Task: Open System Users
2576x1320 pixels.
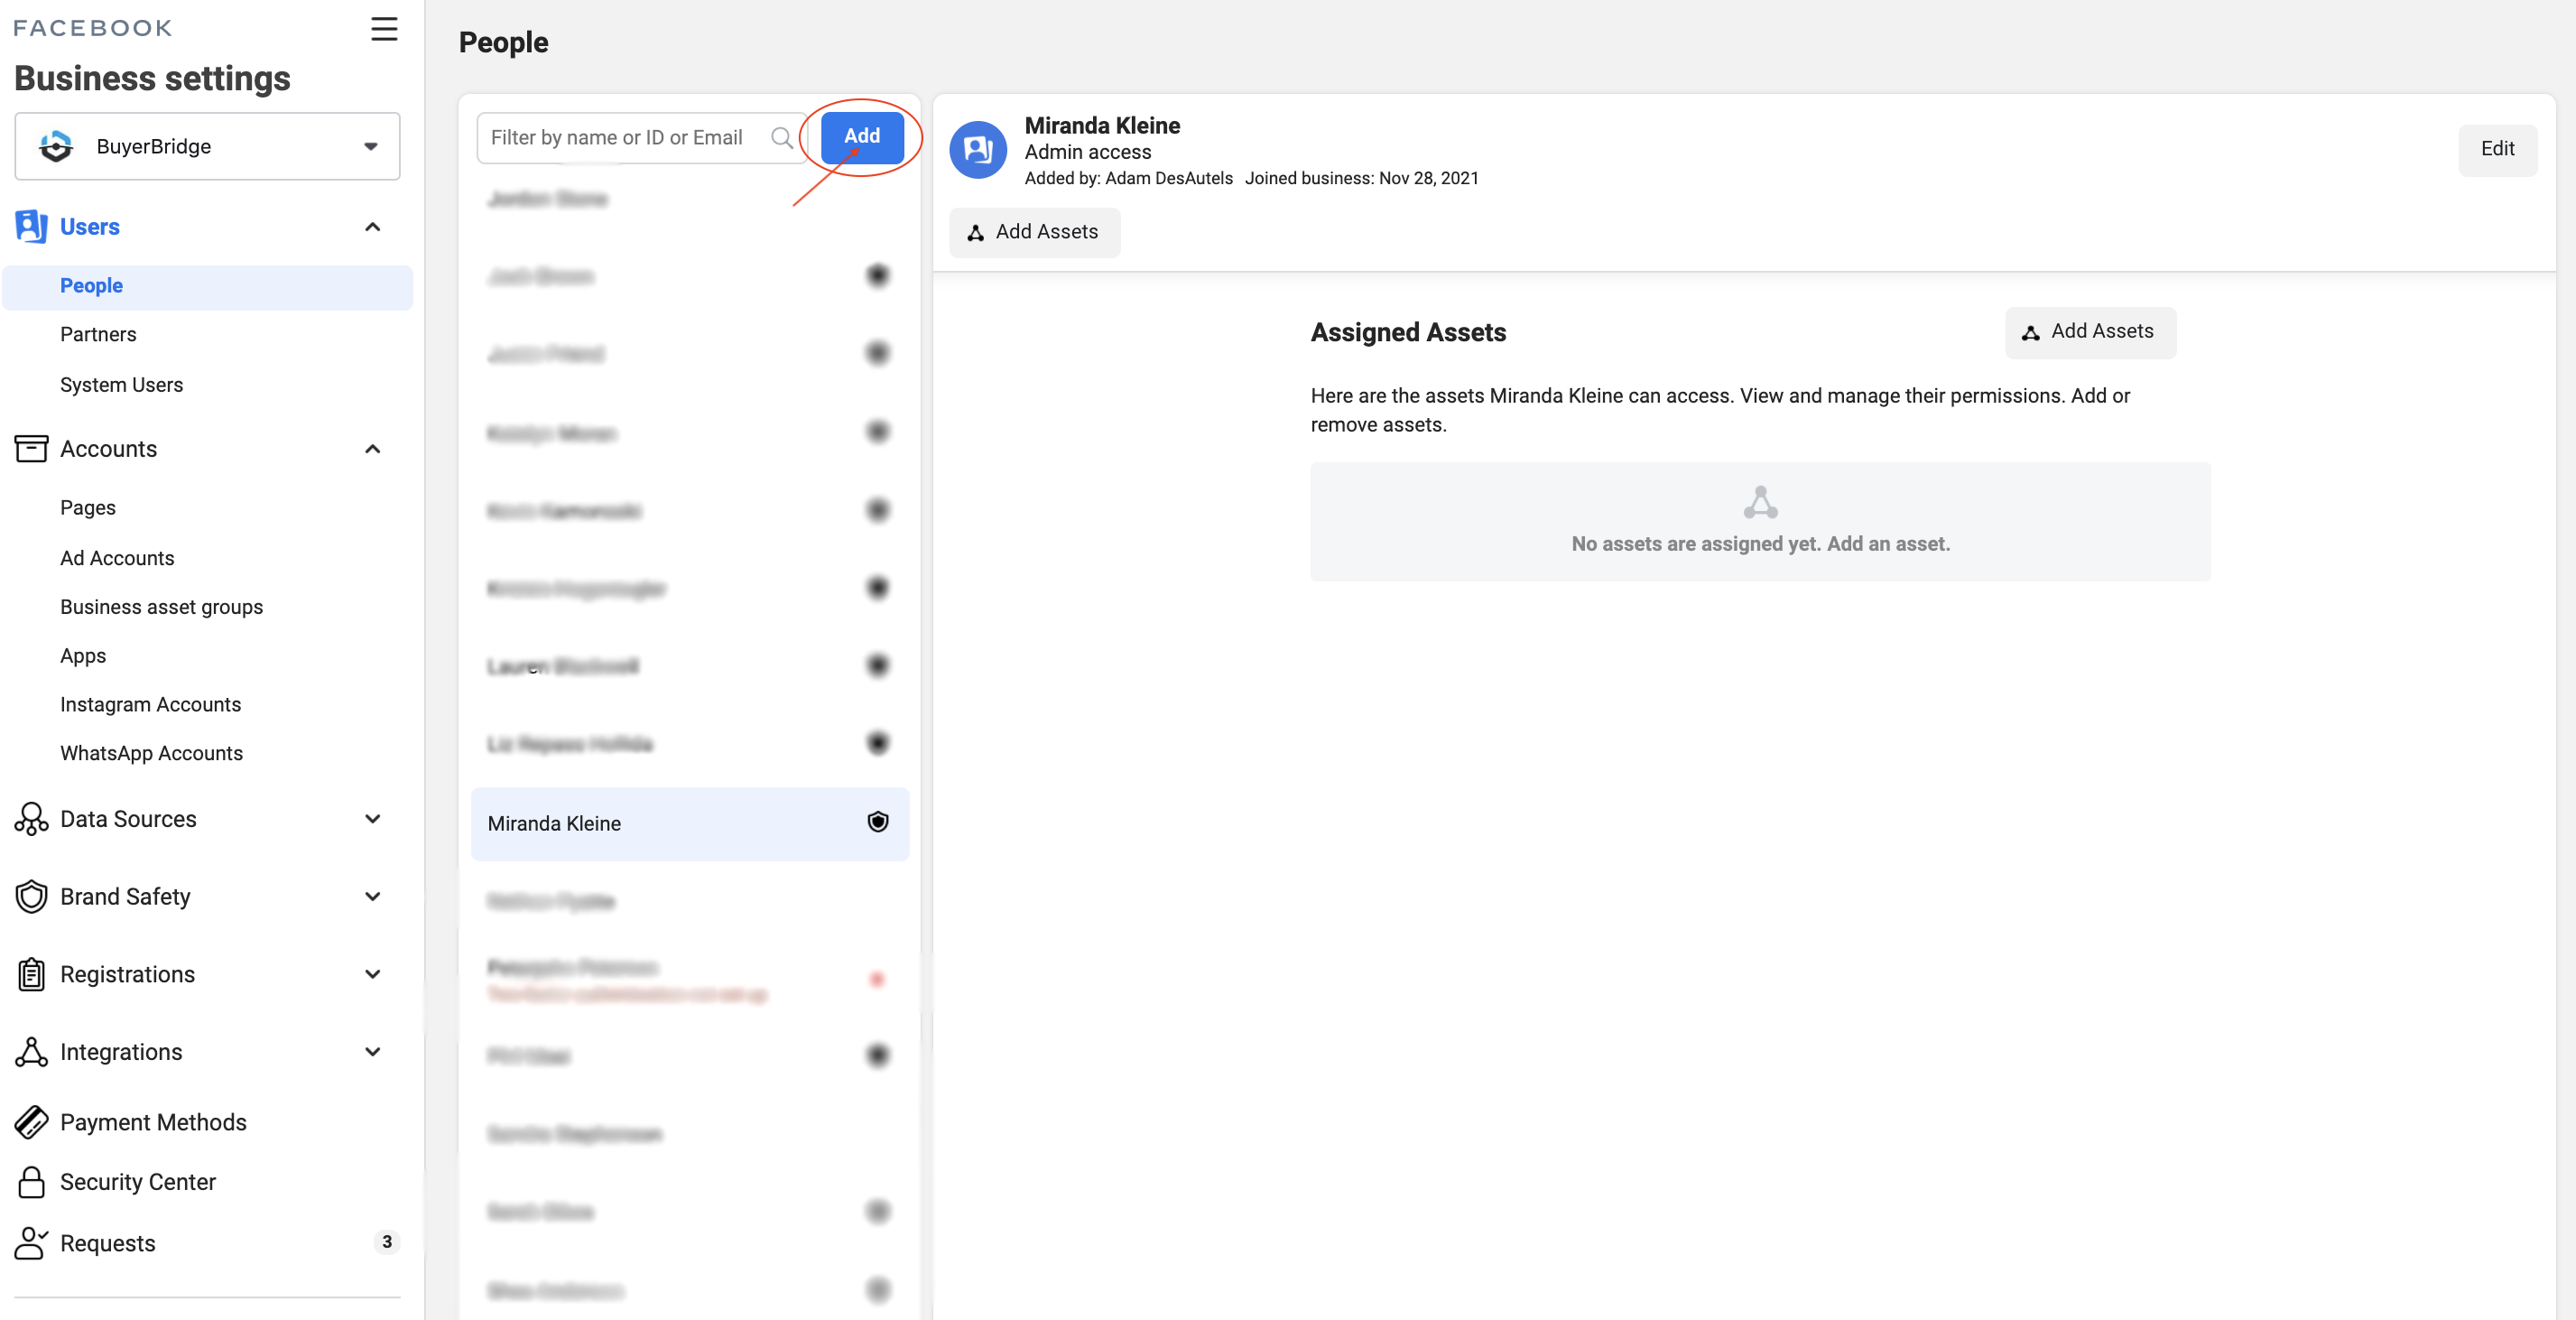Action: click(121, 385)
